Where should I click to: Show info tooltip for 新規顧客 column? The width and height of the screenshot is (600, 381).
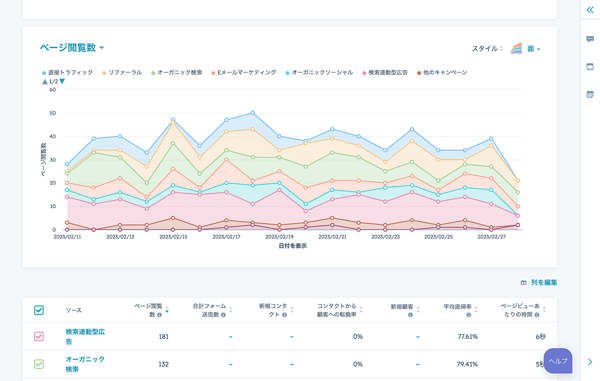click(410, 315)
